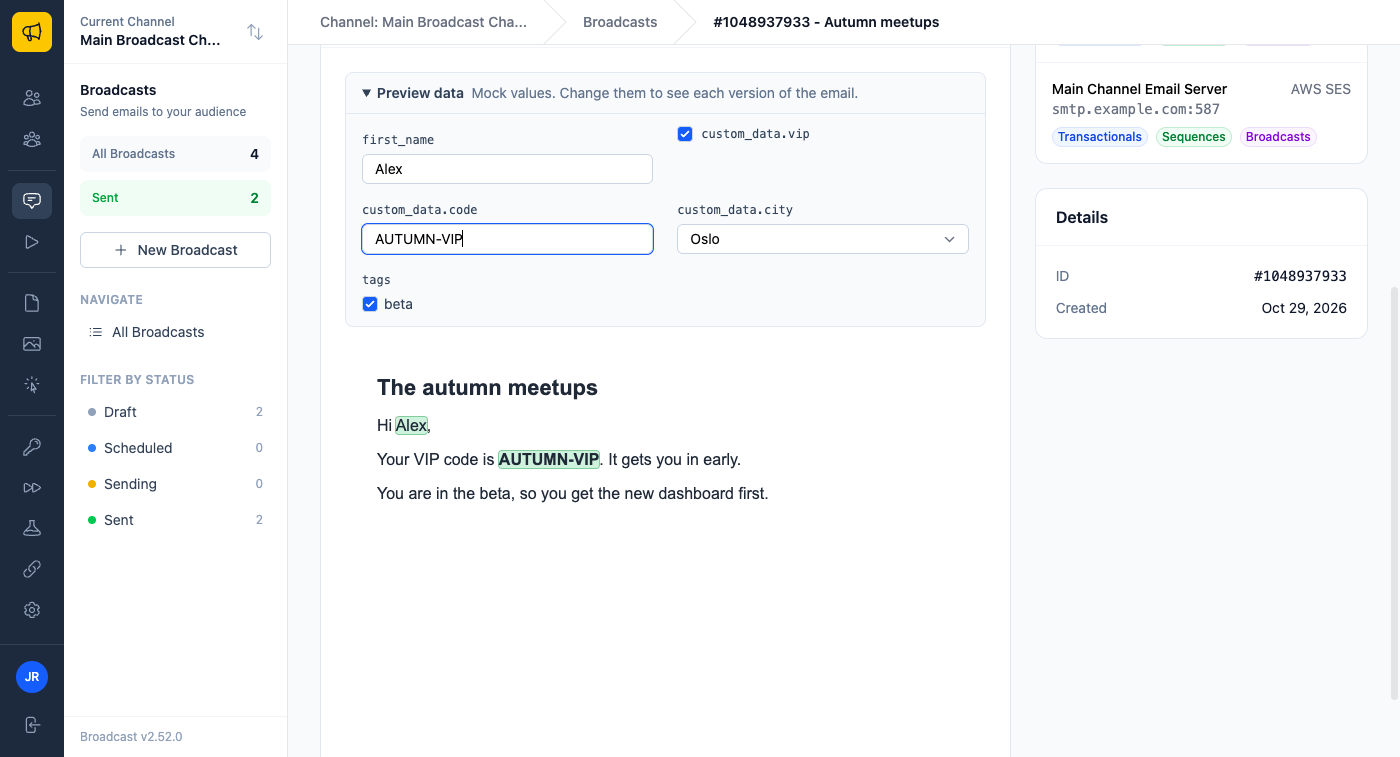
Task: Open the broadcasts message icon in sidebar
Action: click(x=32, y=200)
